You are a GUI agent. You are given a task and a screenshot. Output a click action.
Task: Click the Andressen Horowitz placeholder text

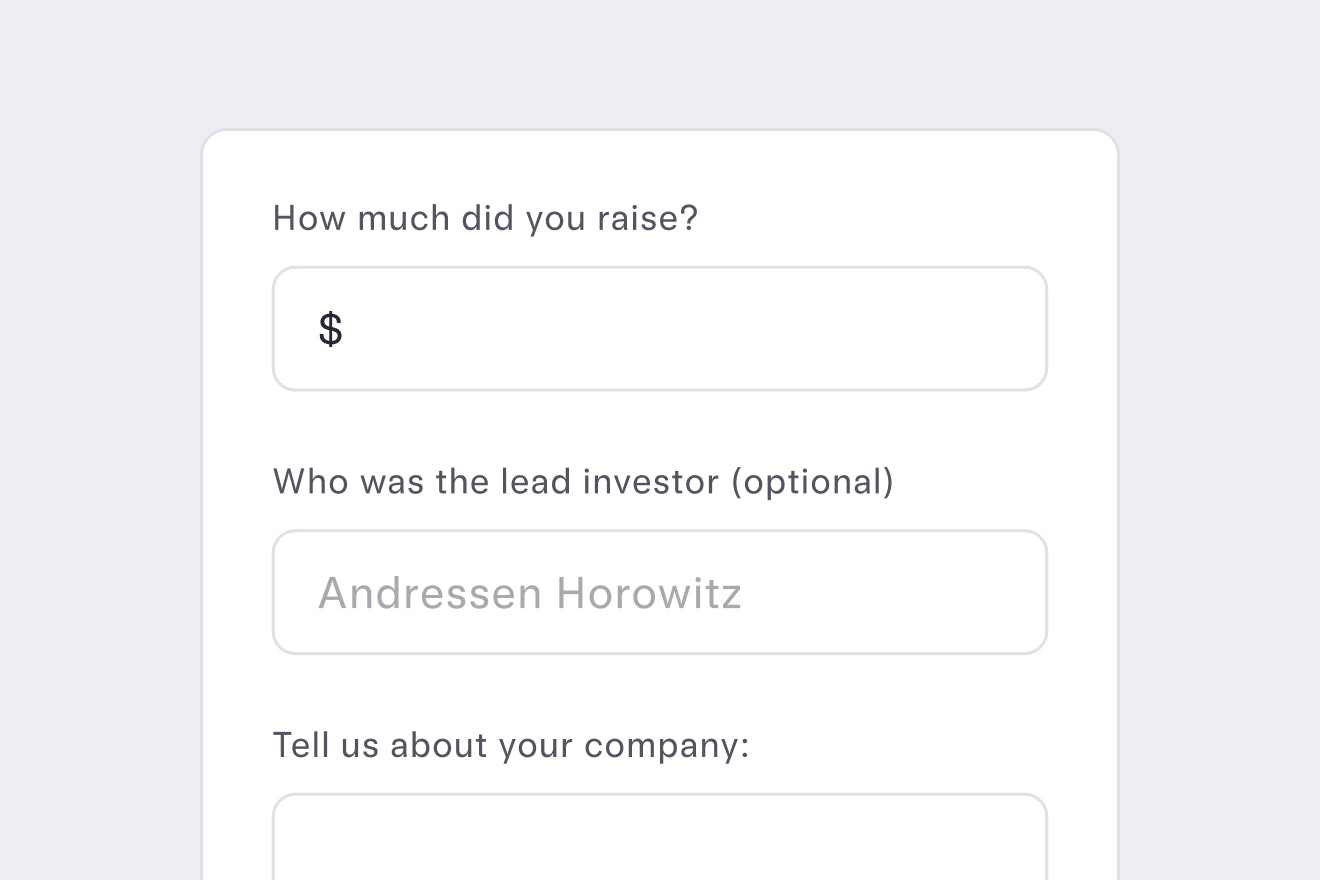529,592
